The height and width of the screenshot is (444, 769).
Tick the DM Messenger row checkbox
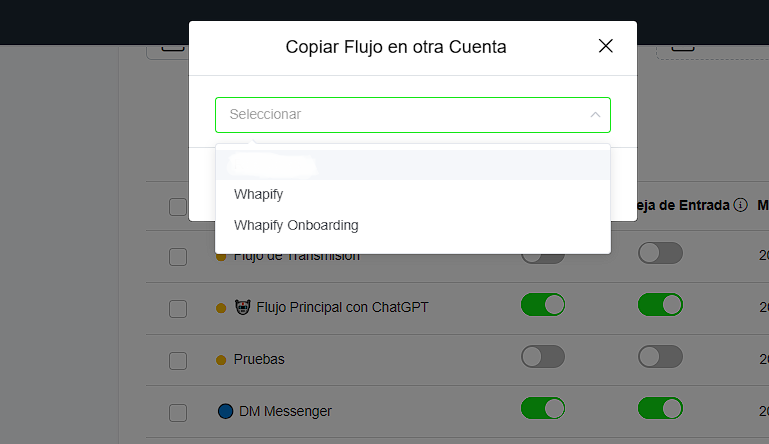tap(178, 412)
